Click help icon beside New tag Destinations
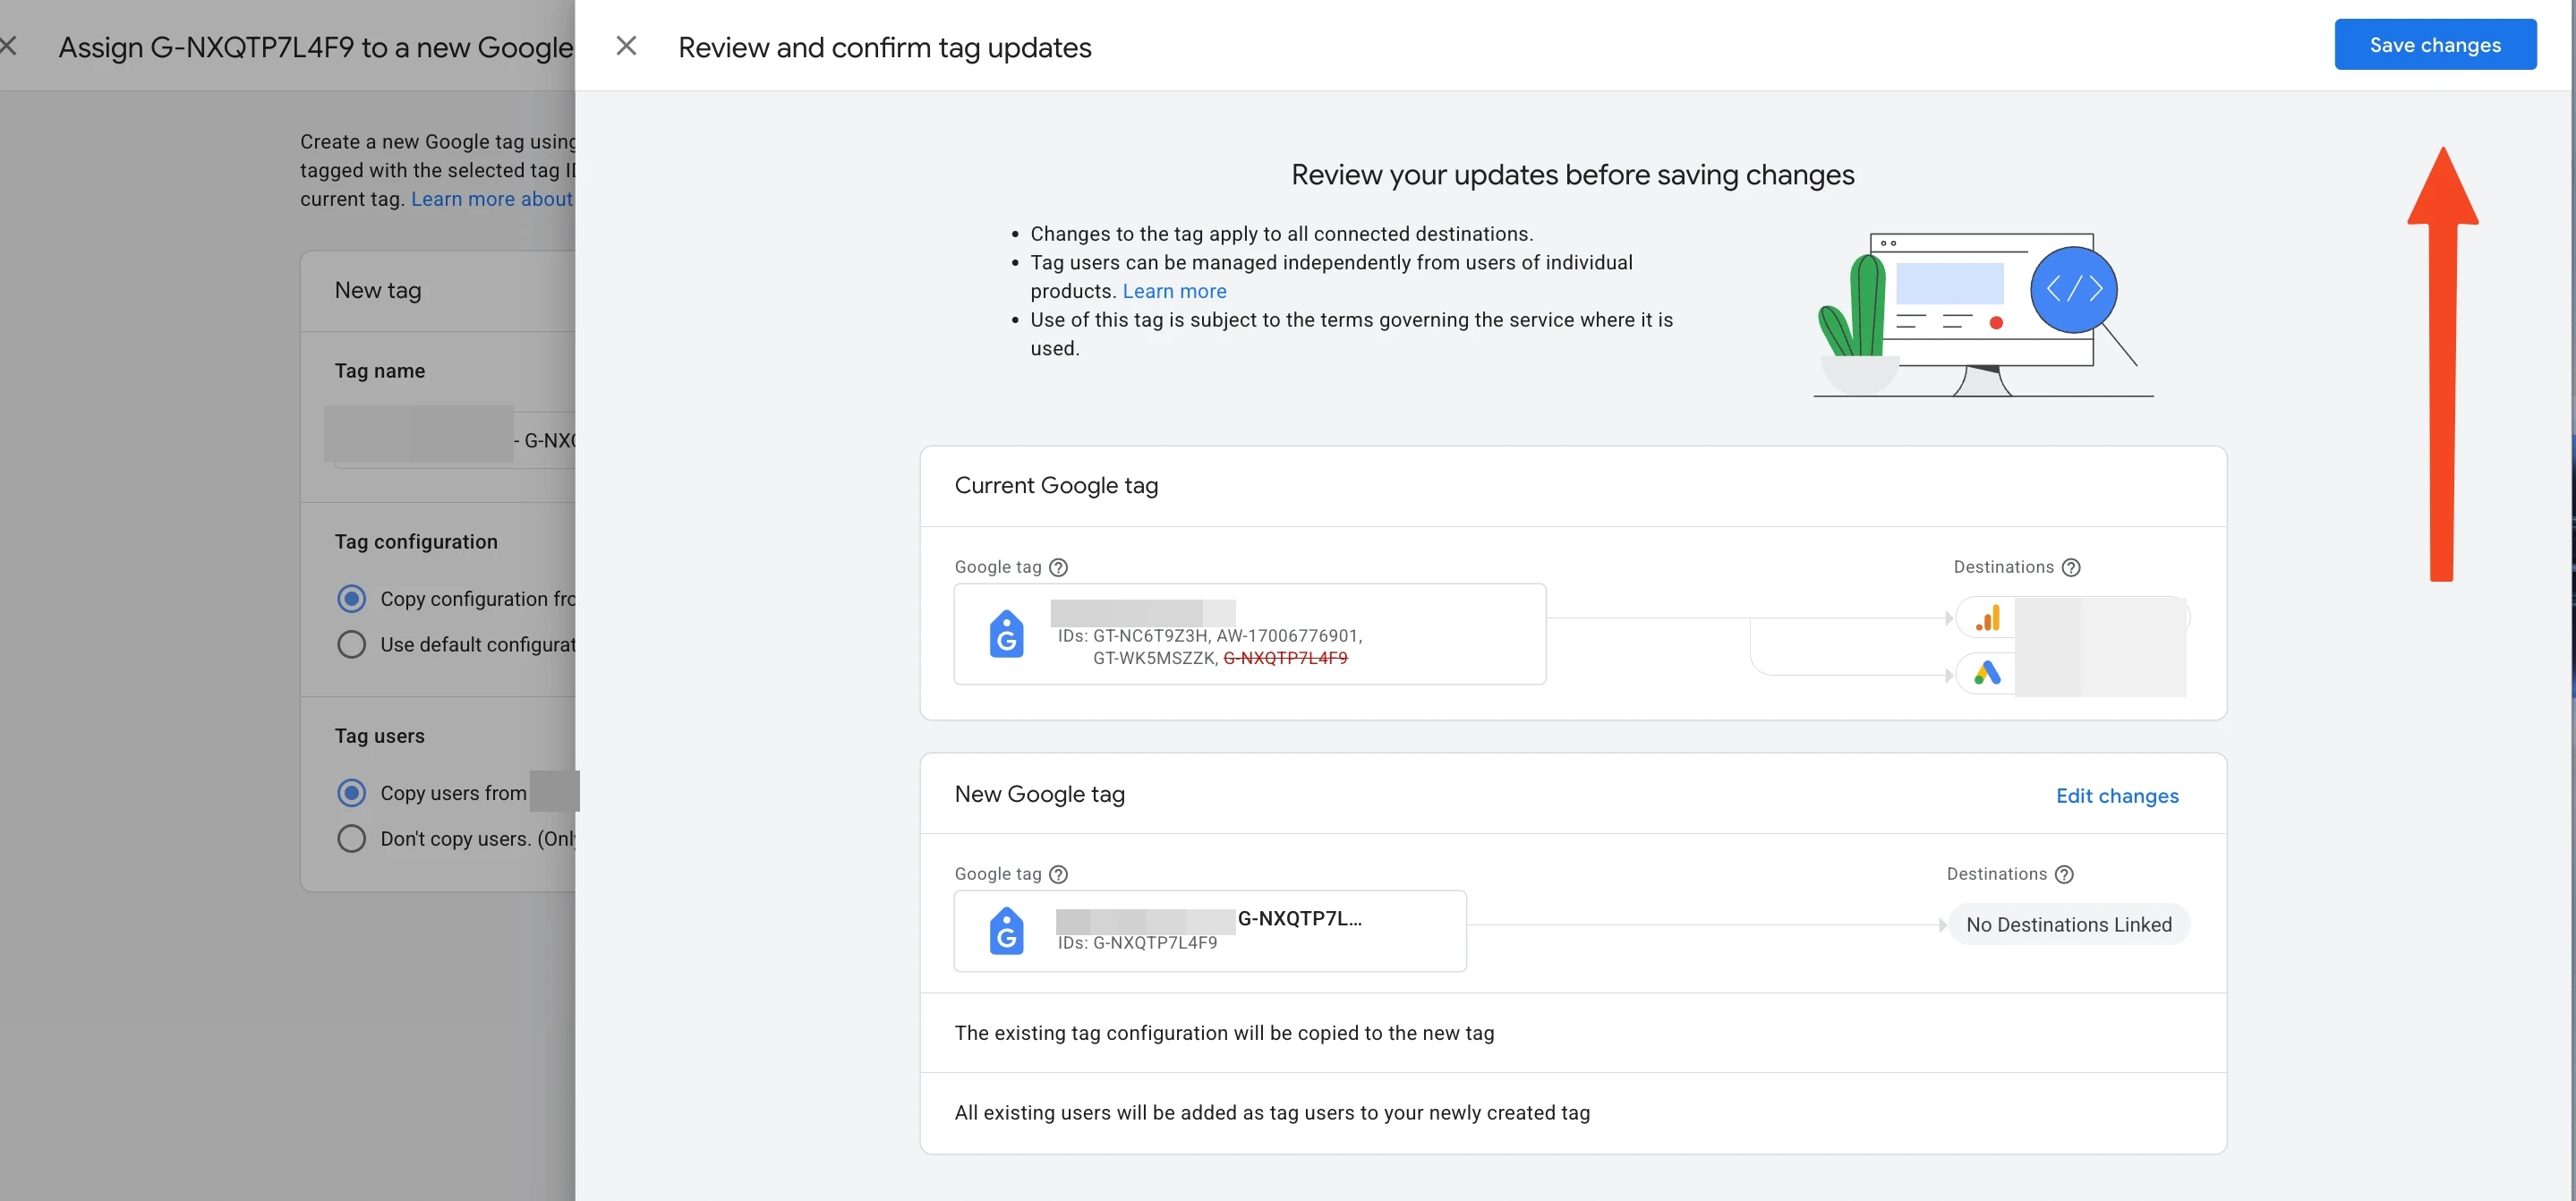Screen dimensions: 2576x1201 pyautogui.click(x=2064, y=874)
